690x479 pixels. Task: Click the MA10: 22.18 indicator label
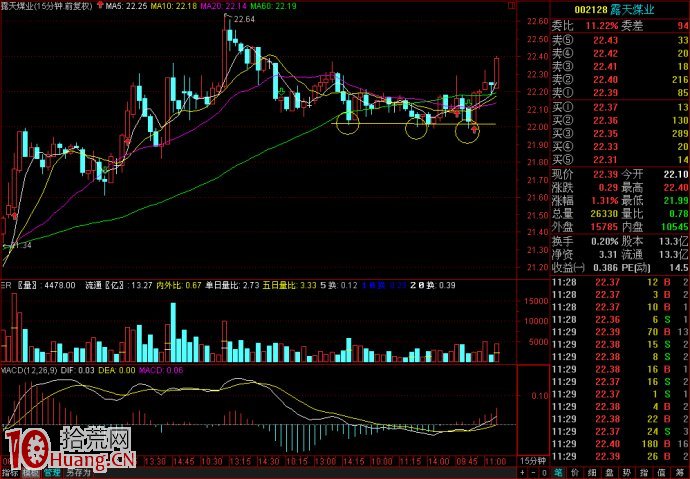173,6
